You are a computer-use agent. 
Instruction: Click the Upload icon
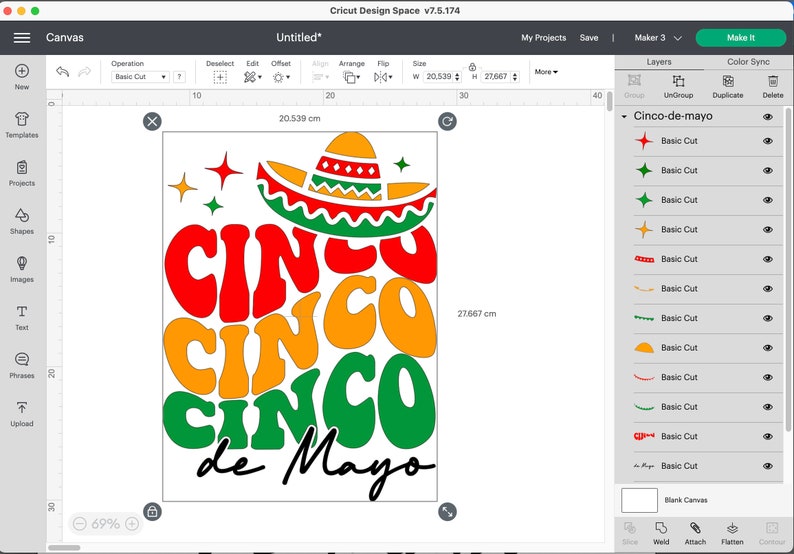coord(22,408)
